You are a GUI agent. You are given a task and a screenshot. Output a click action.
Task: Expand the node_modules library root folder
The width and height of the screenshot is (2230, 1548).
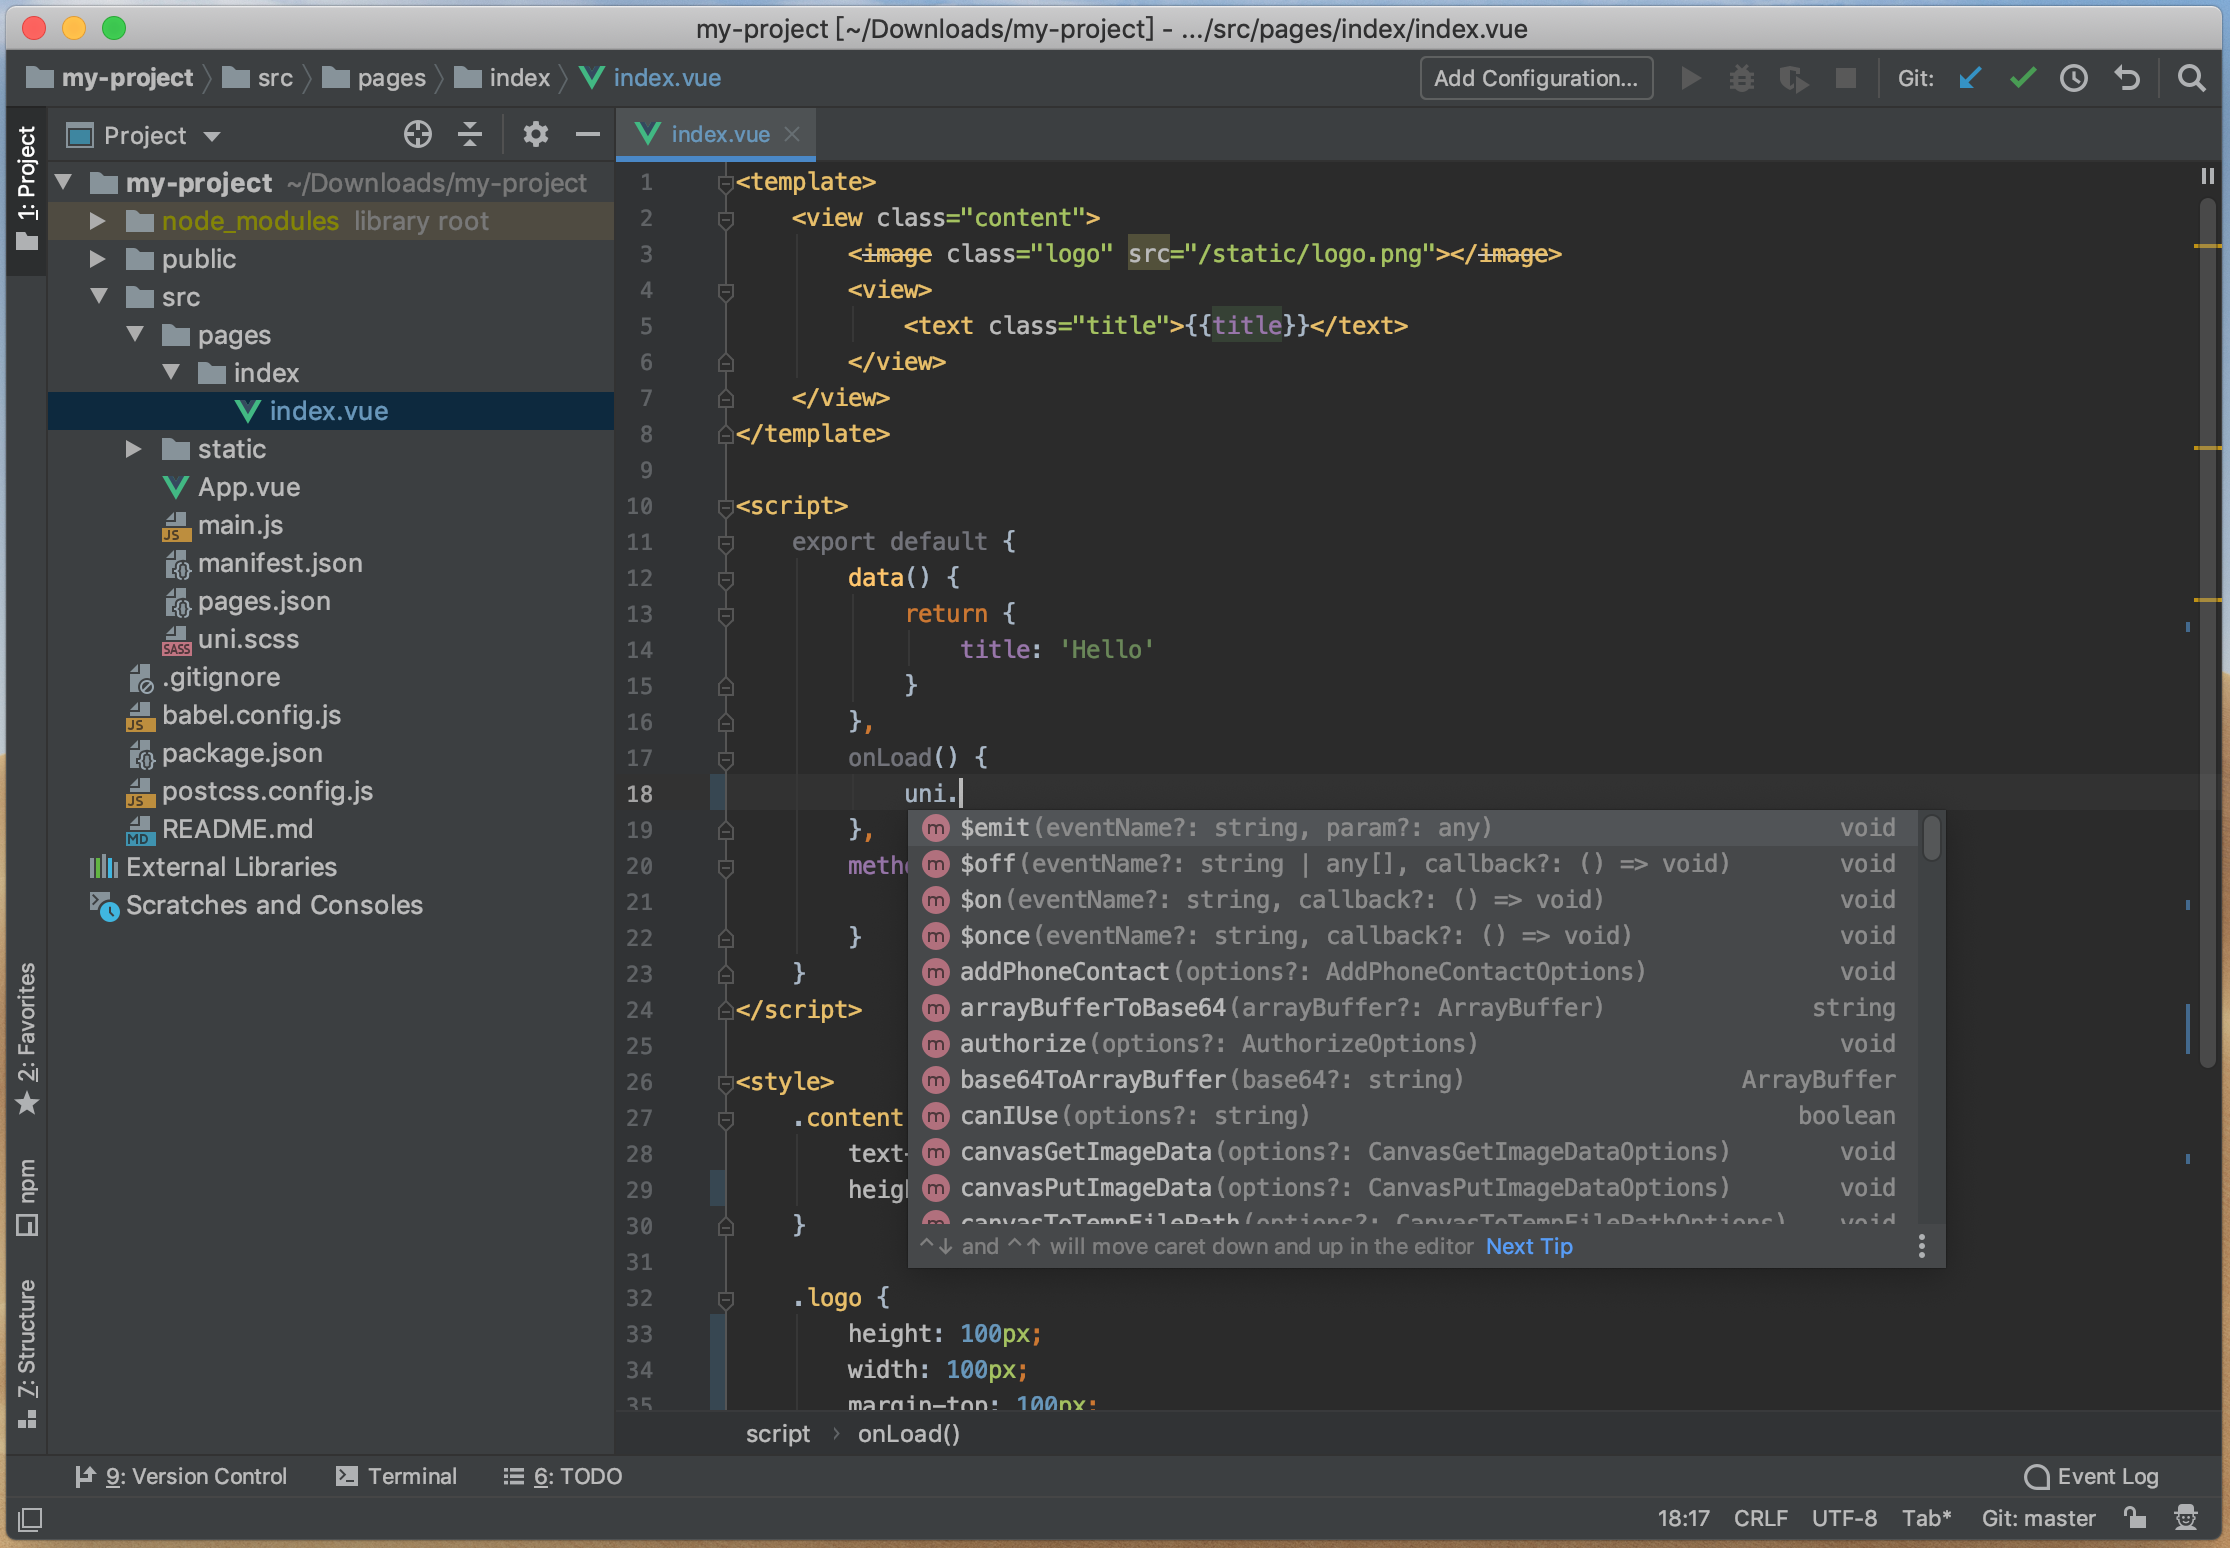click(x=98, y=220)
